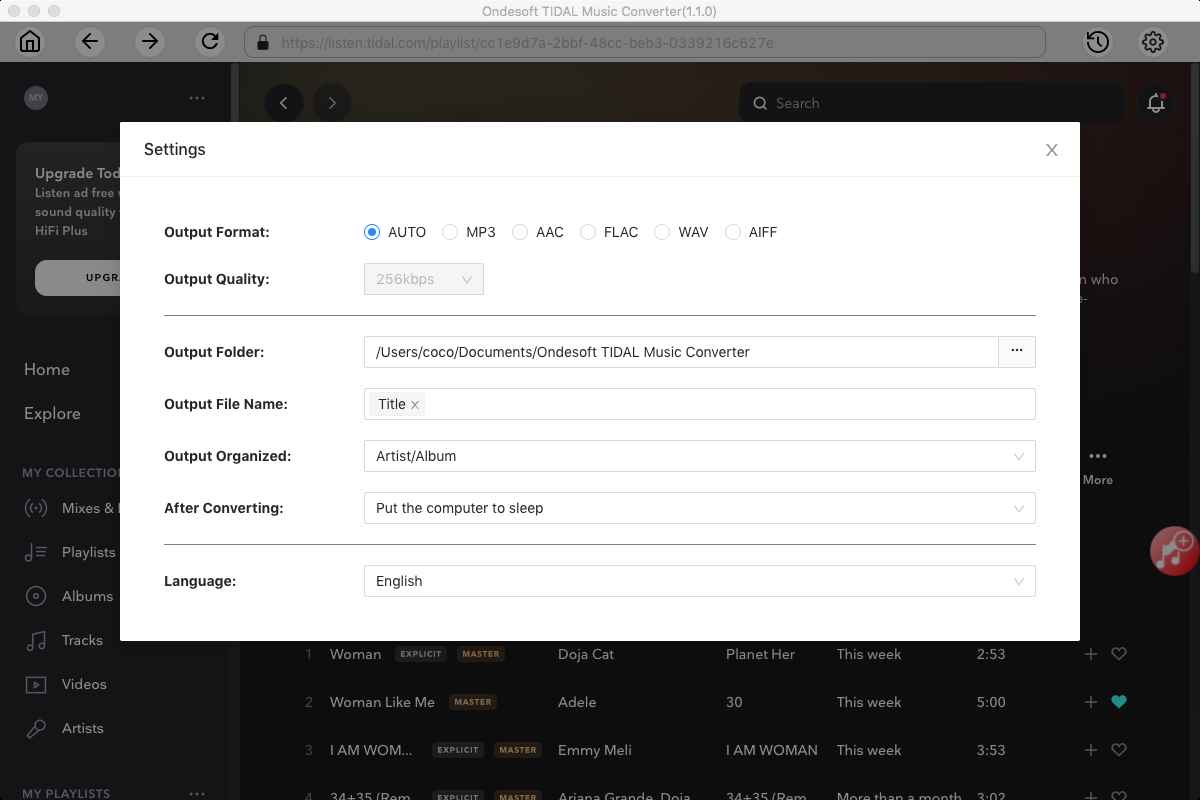Reload the page with the refresh icon
The height and width of the screenshot is (800, 1200).
[210, 42]
